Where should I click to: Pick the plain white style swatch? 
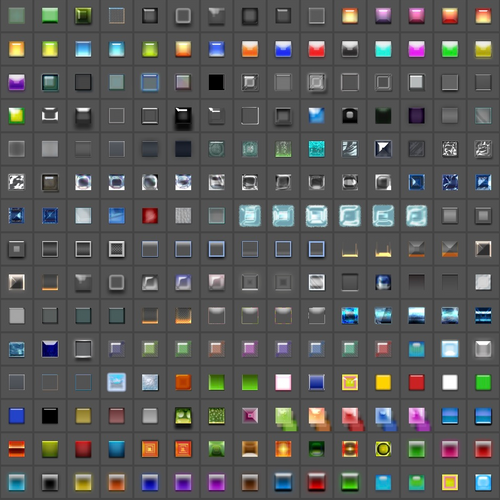[450, 382]
